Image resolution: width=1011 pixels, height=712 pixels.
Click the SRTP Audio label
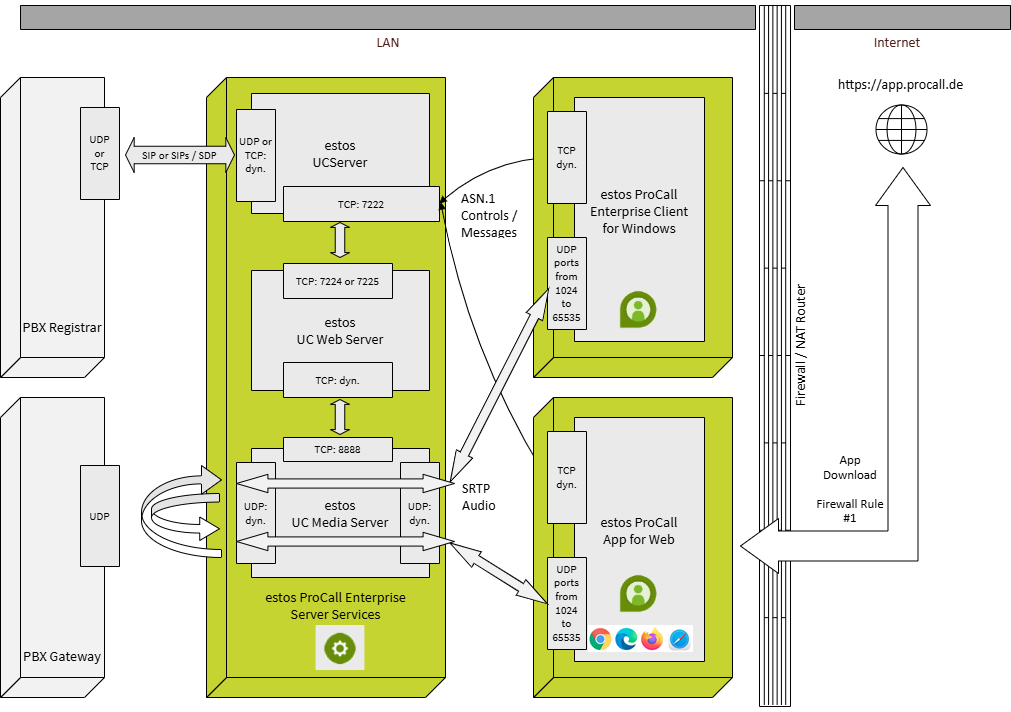coord(478,497)
